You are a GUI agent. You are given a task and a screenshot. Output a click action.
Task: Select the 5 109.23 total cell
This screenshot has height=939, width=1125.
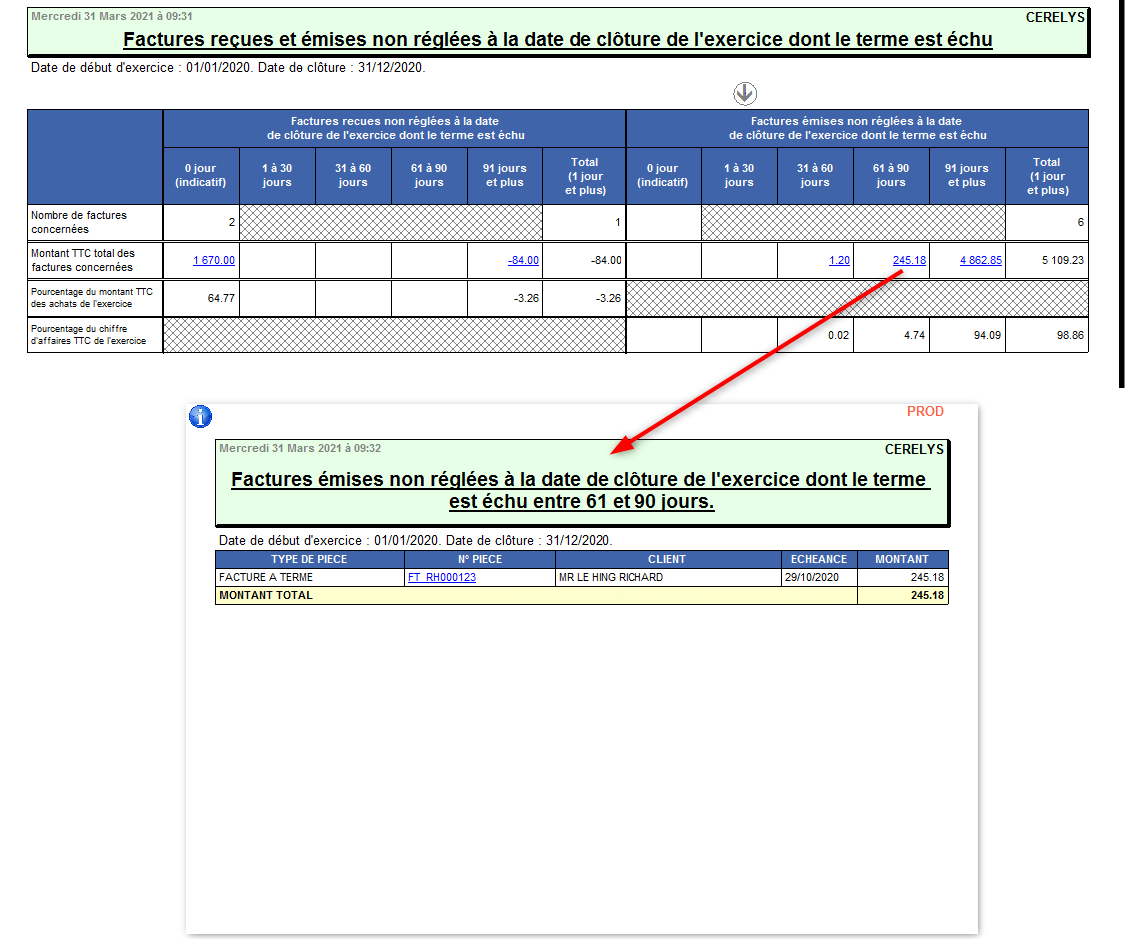click(1063, 260)
